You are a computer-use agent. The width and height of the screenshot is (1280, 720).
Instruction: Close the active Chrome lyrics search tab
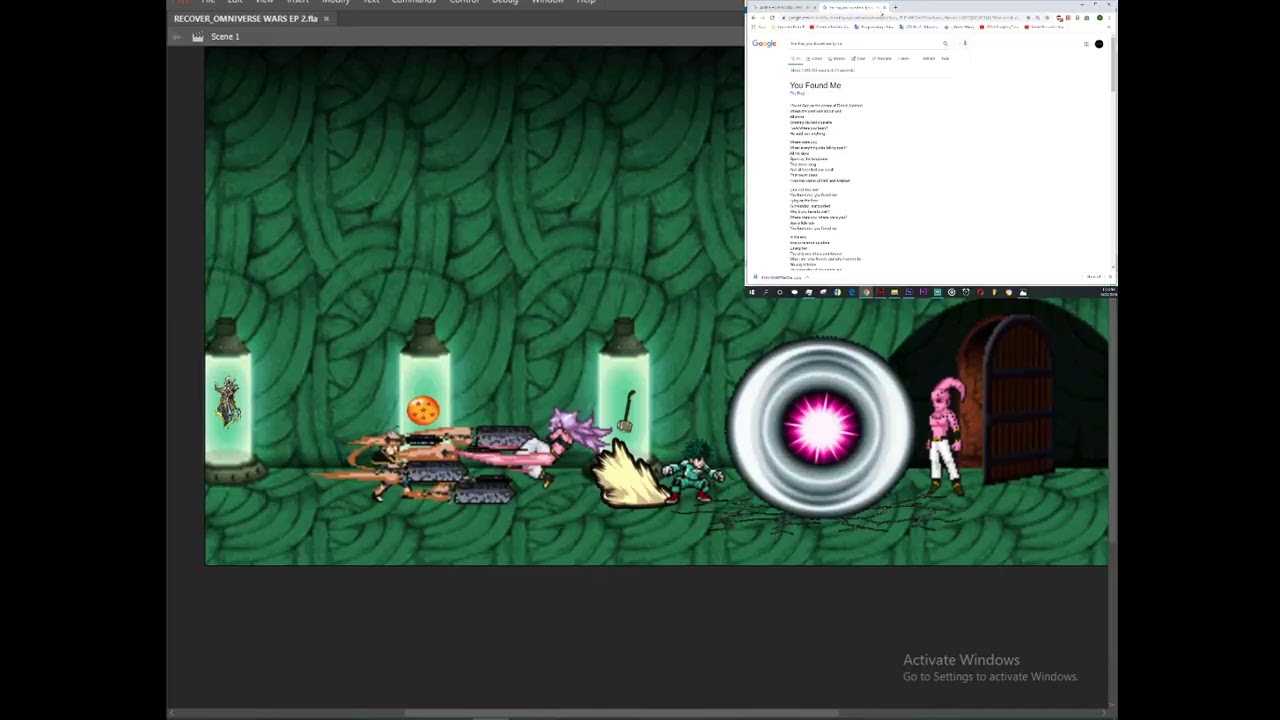[885, 7]
